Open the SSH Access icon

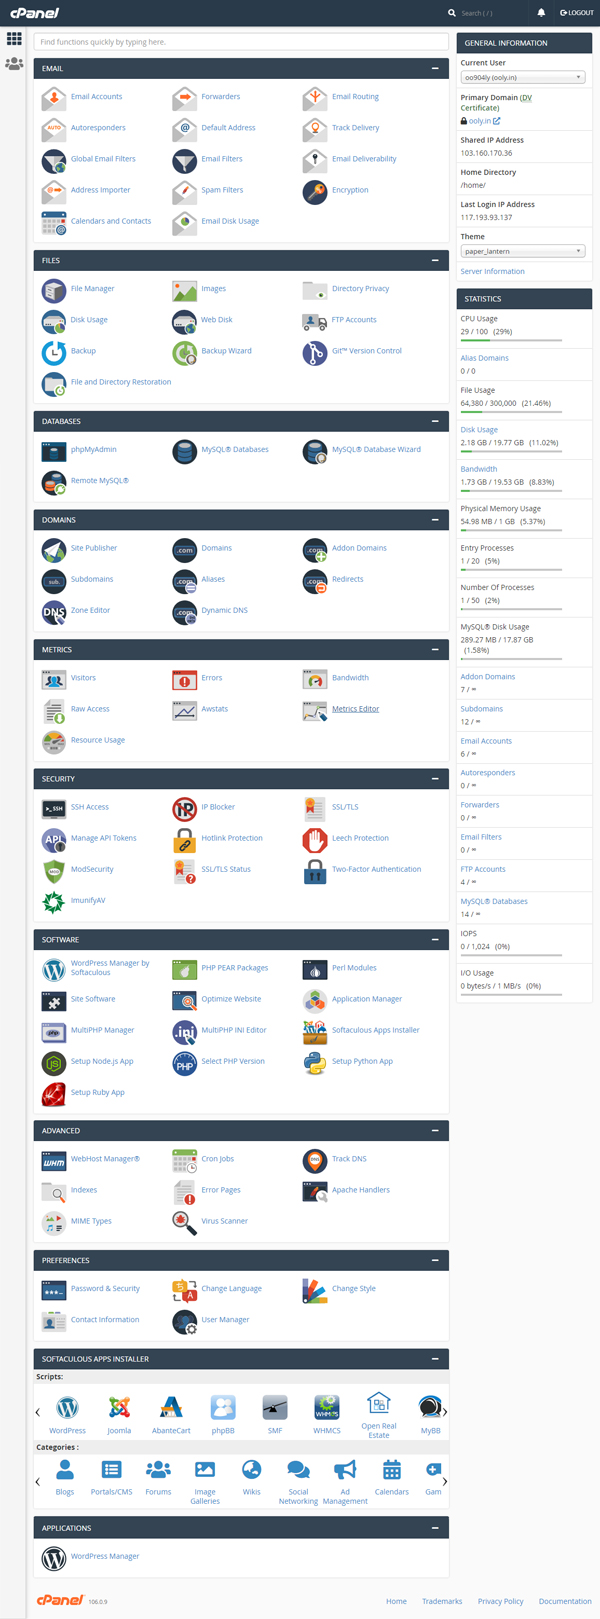[x=54, y=807]
